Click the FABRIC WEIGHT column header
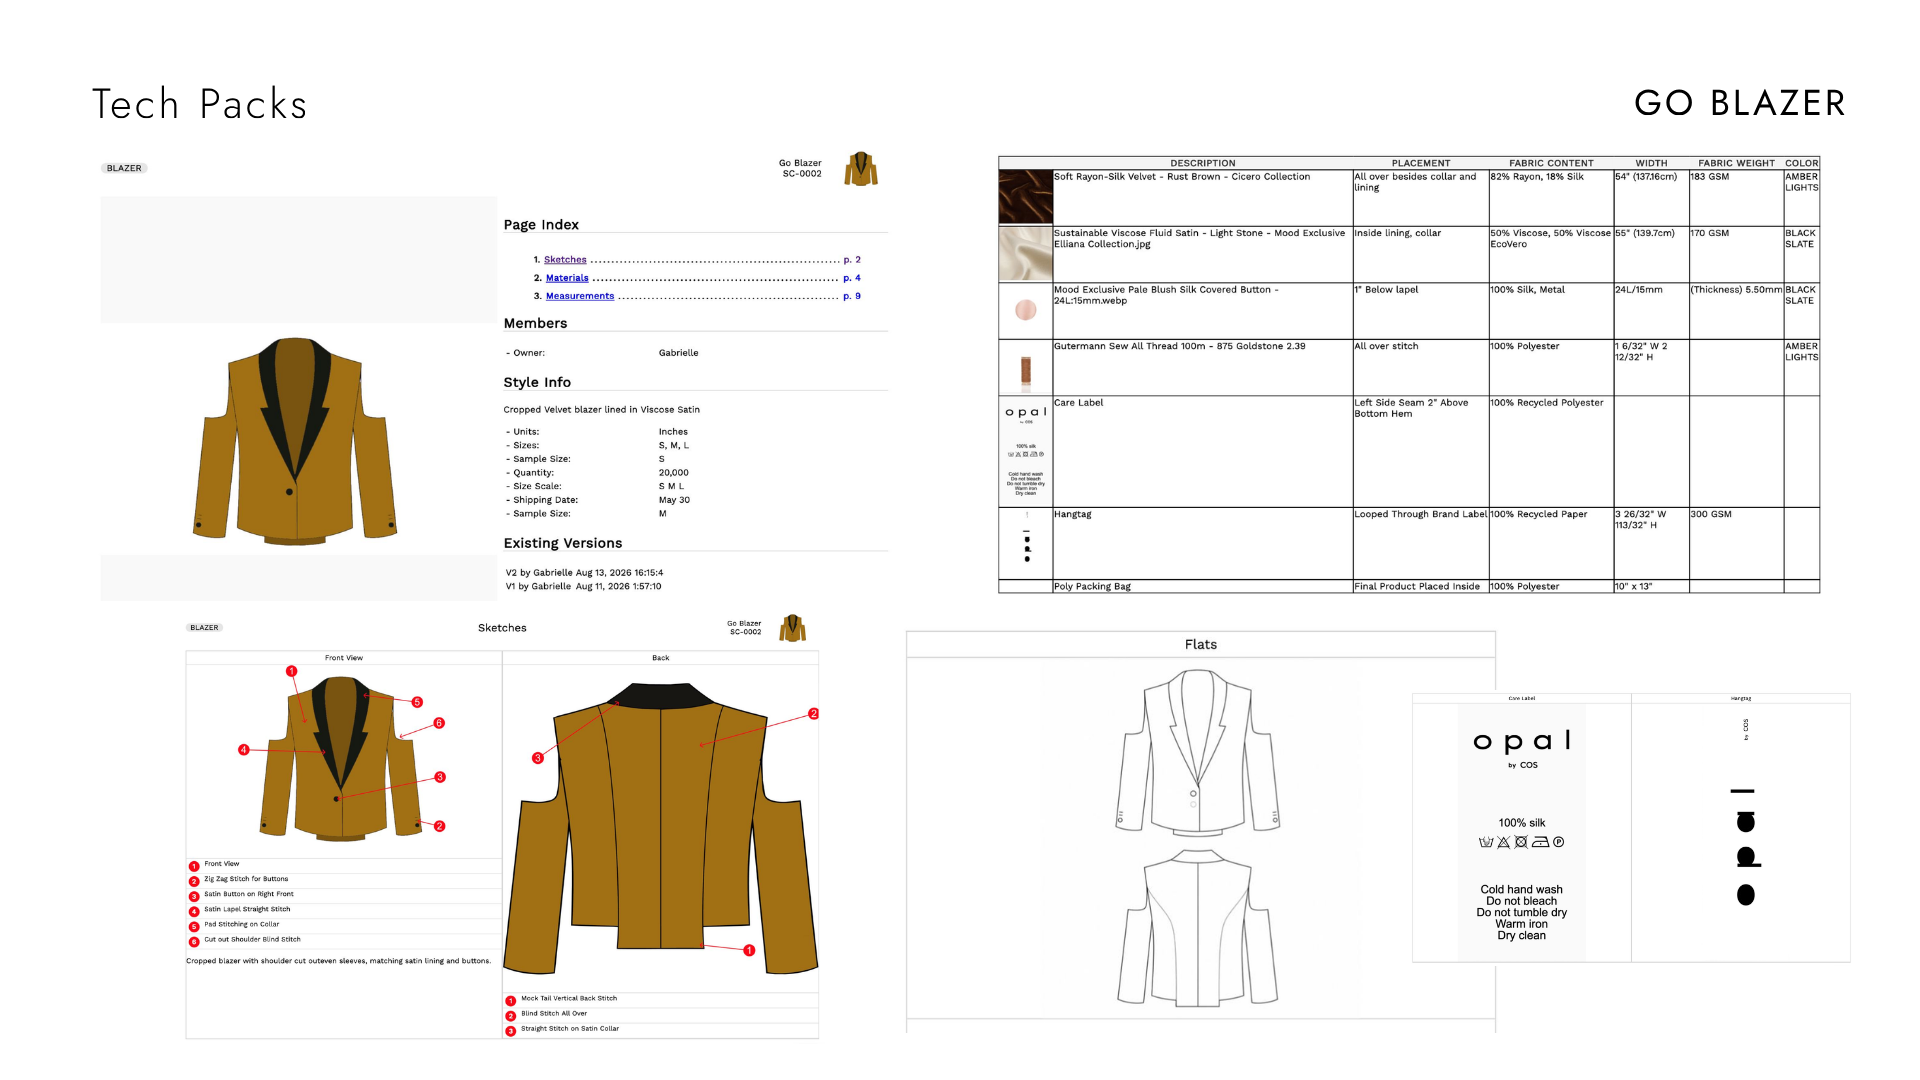This screenshot has height=1080, width=1920. 1736,163
